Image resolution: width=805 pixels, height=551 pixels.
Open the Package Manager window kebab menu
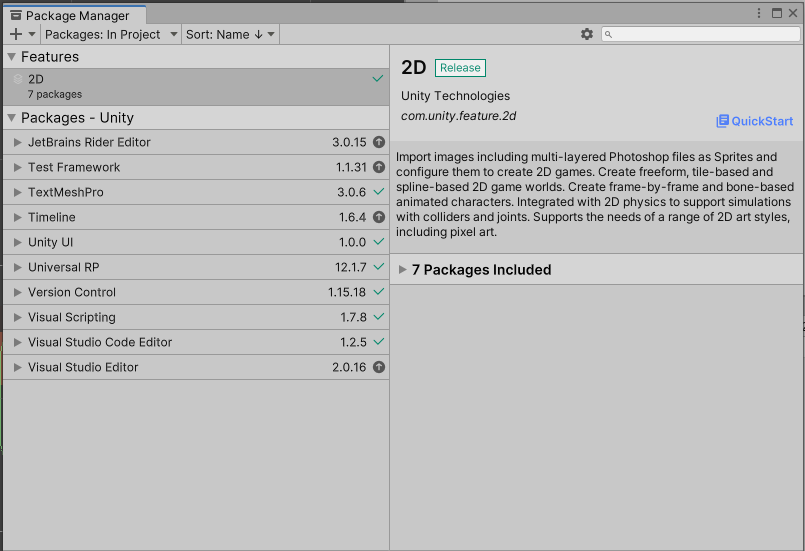tap(759, 13)
